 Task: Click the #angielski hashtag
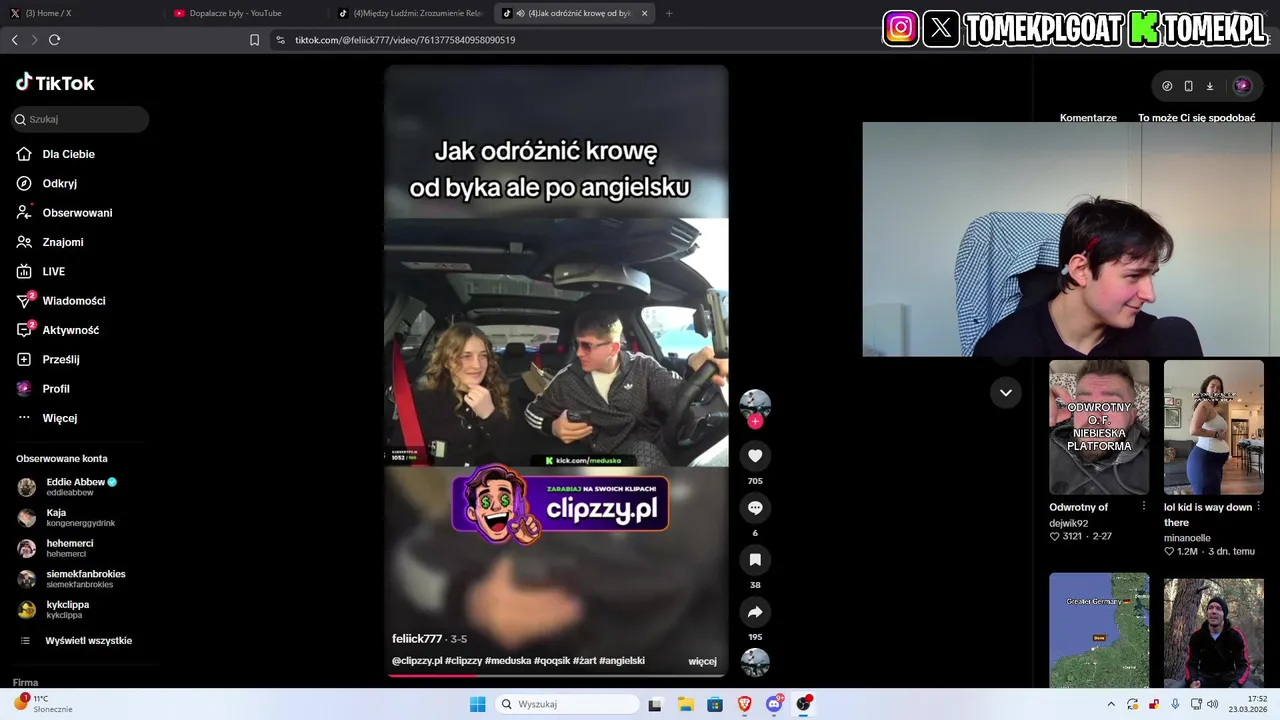click(622, 661)
